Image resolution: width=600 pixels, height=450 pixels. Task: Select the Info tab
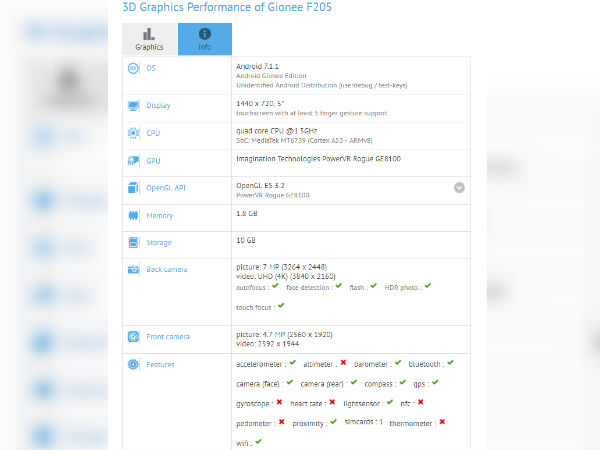coord(205,39)
